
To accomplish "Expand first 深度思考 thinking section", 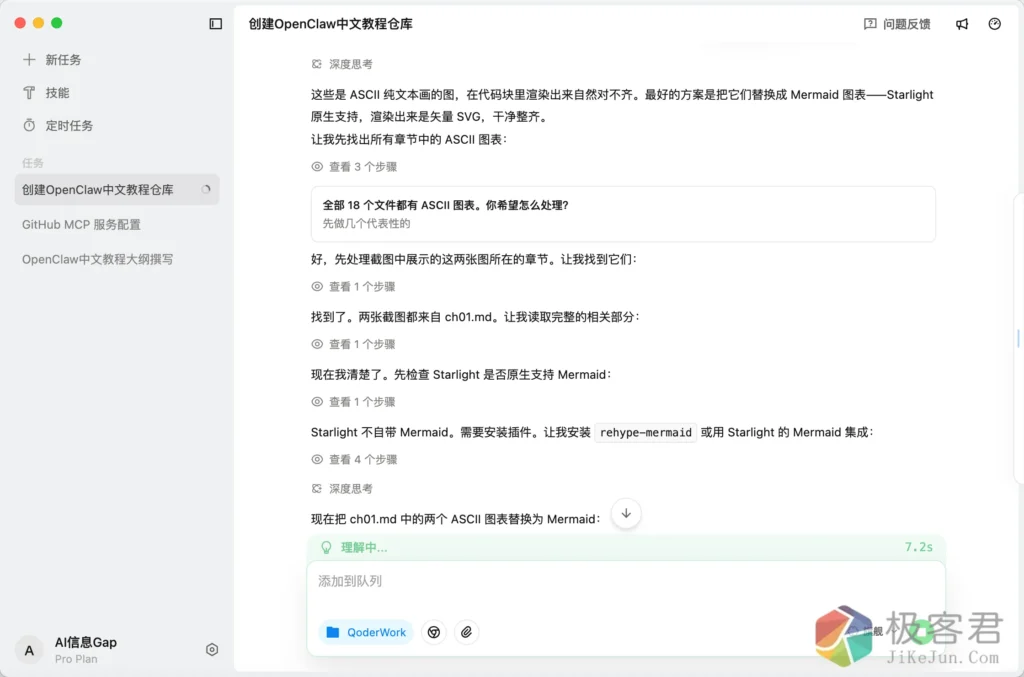I will (343, 64).
